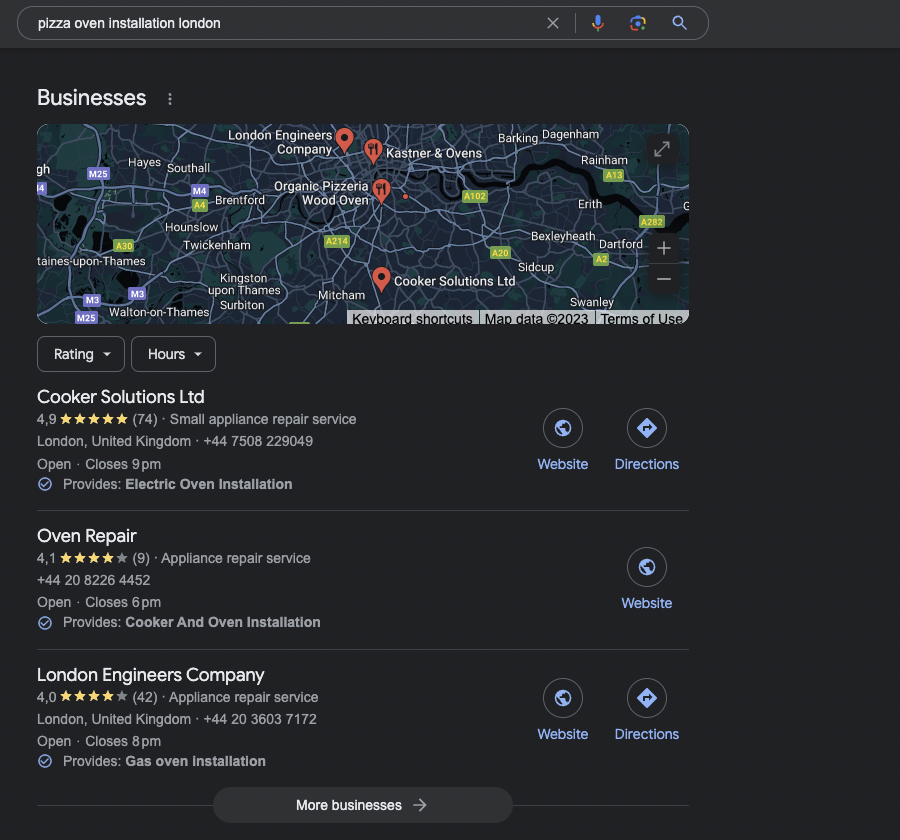Image resolution: width=900 pixels, height=840 pixels.
Task: Click the Businesses section heading
Action: (92, 98)
